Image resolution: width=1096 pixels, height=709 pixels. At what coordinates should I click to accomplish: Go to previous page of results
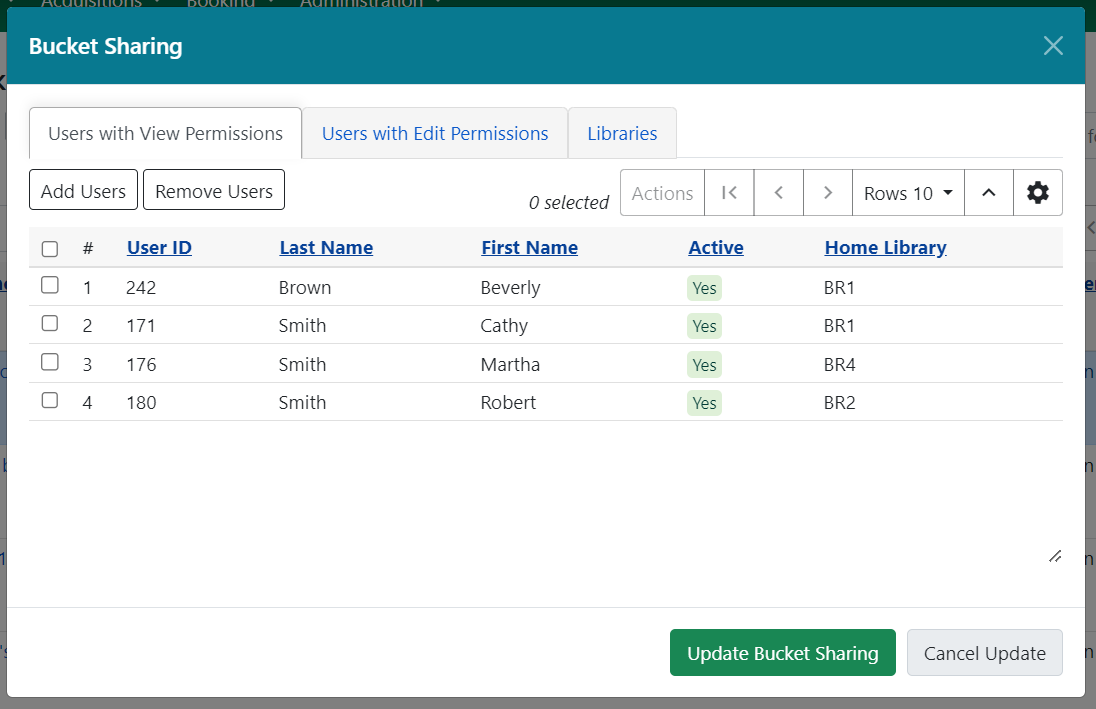click(x=778, y=193)
